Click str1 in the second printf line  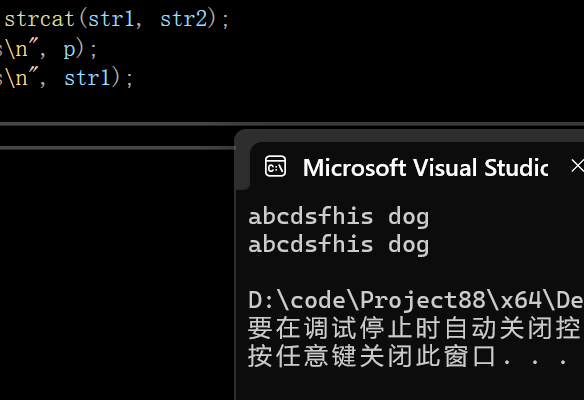click(87, 78)
